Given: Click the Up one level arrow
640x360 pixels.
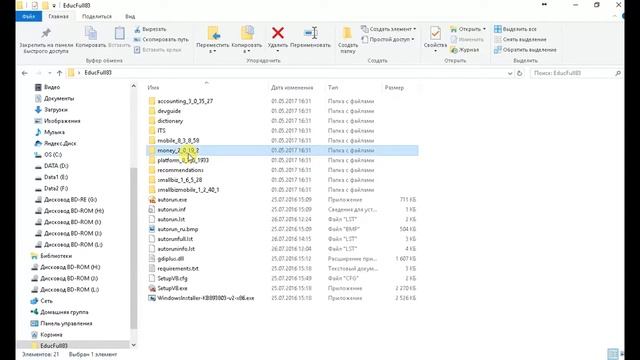Looking at the screenshot, I should click(60, 73).
